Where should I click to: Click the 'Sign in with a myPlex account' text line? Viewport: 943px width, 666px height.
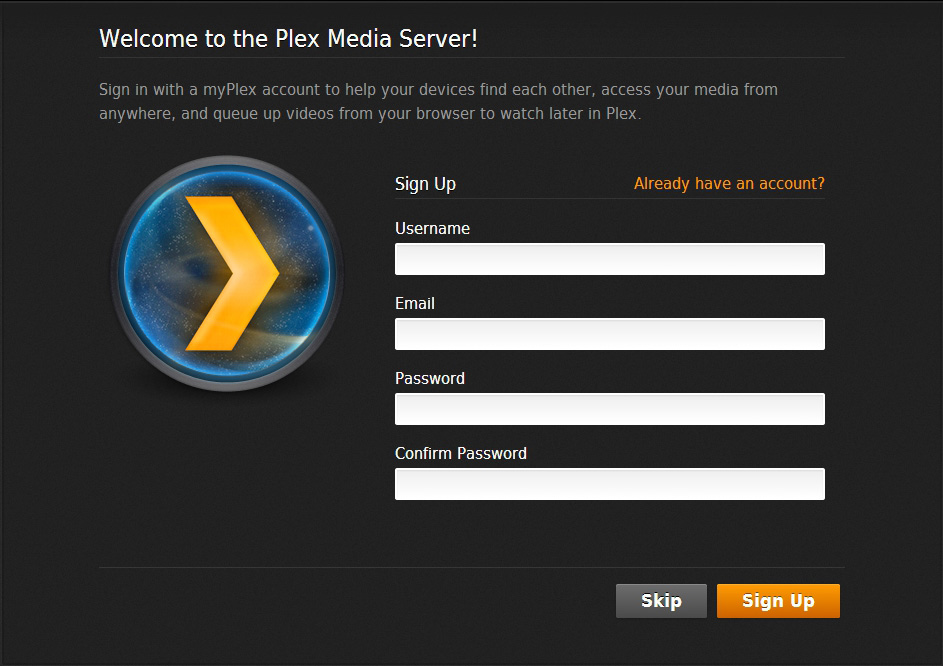click(438, 90)
